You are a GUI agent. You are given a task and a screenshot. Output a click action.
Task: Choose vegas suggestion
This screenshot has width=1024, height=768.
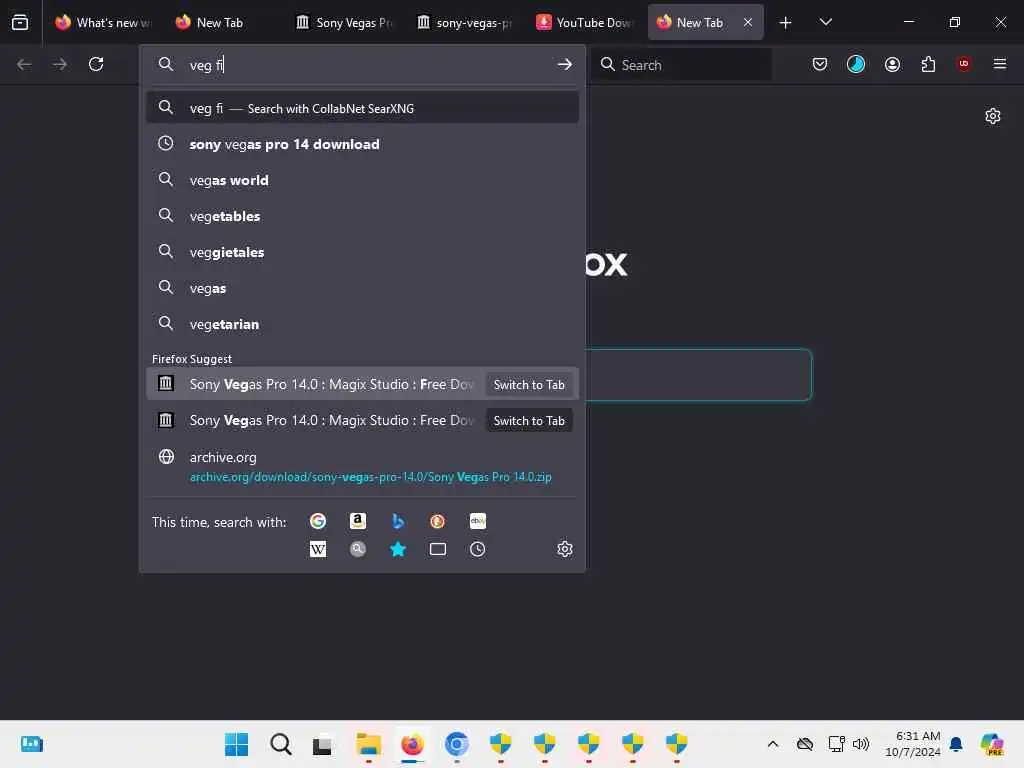coord(362,288)
